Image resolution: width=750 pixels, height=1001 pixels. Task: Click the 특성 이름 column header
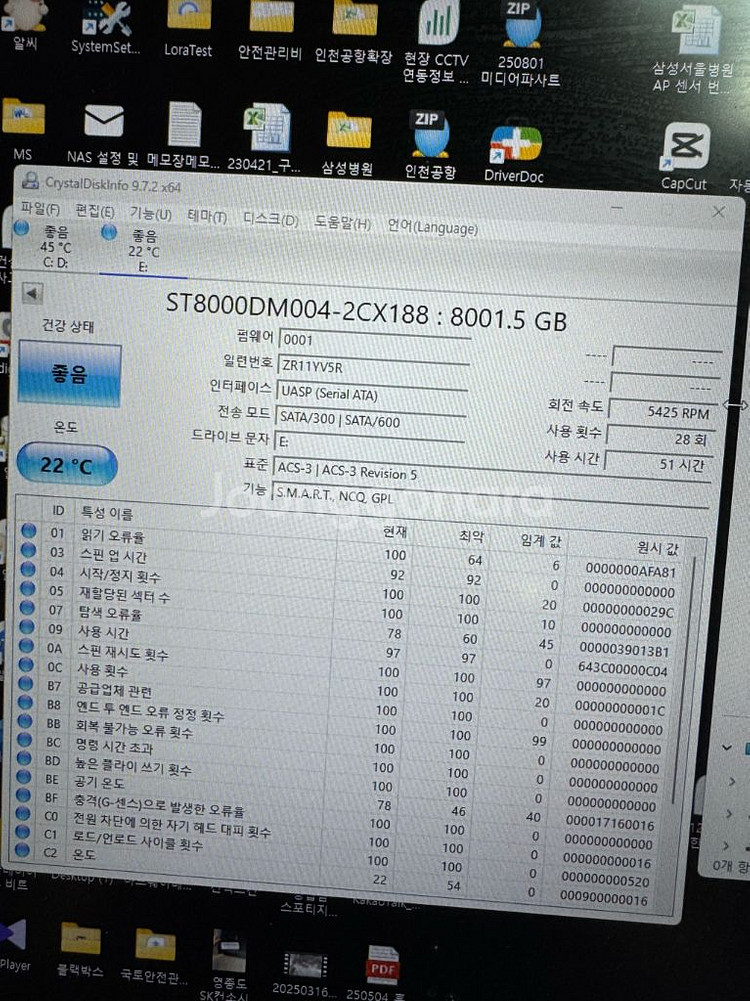[x=107, y=513]
